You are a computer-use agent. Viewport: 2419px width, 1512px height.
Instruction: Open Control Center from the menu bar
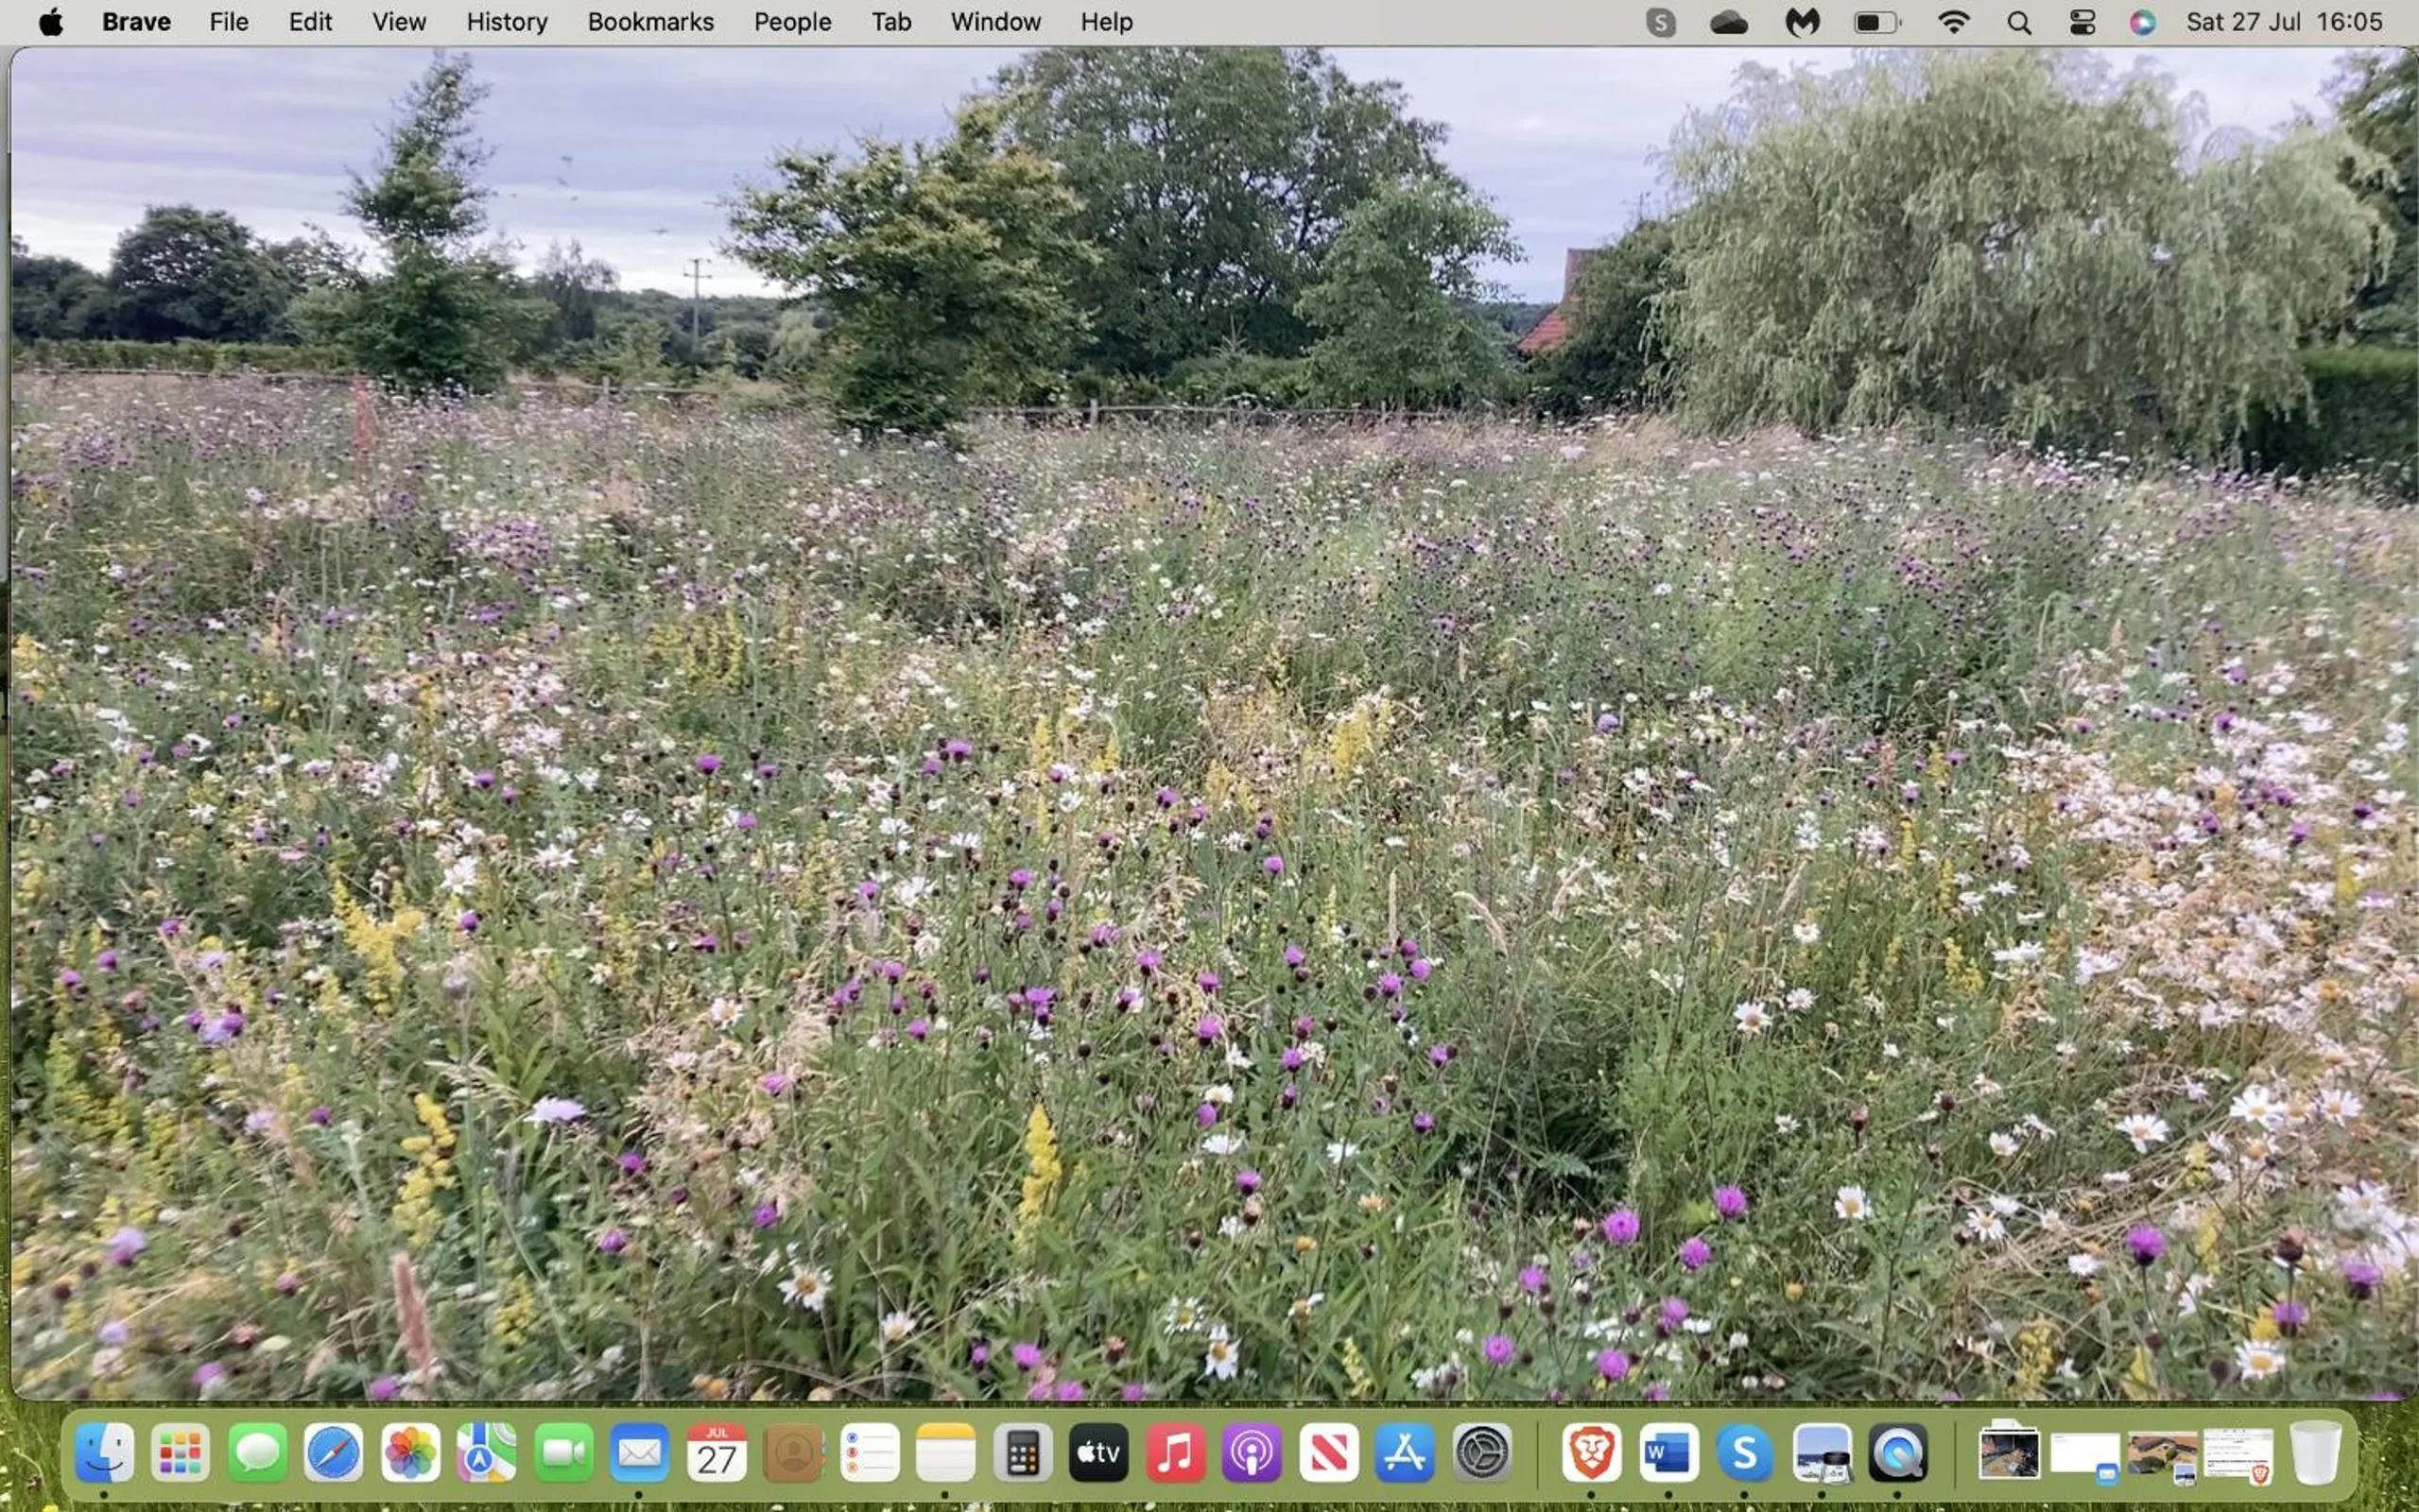(2082, 21)
